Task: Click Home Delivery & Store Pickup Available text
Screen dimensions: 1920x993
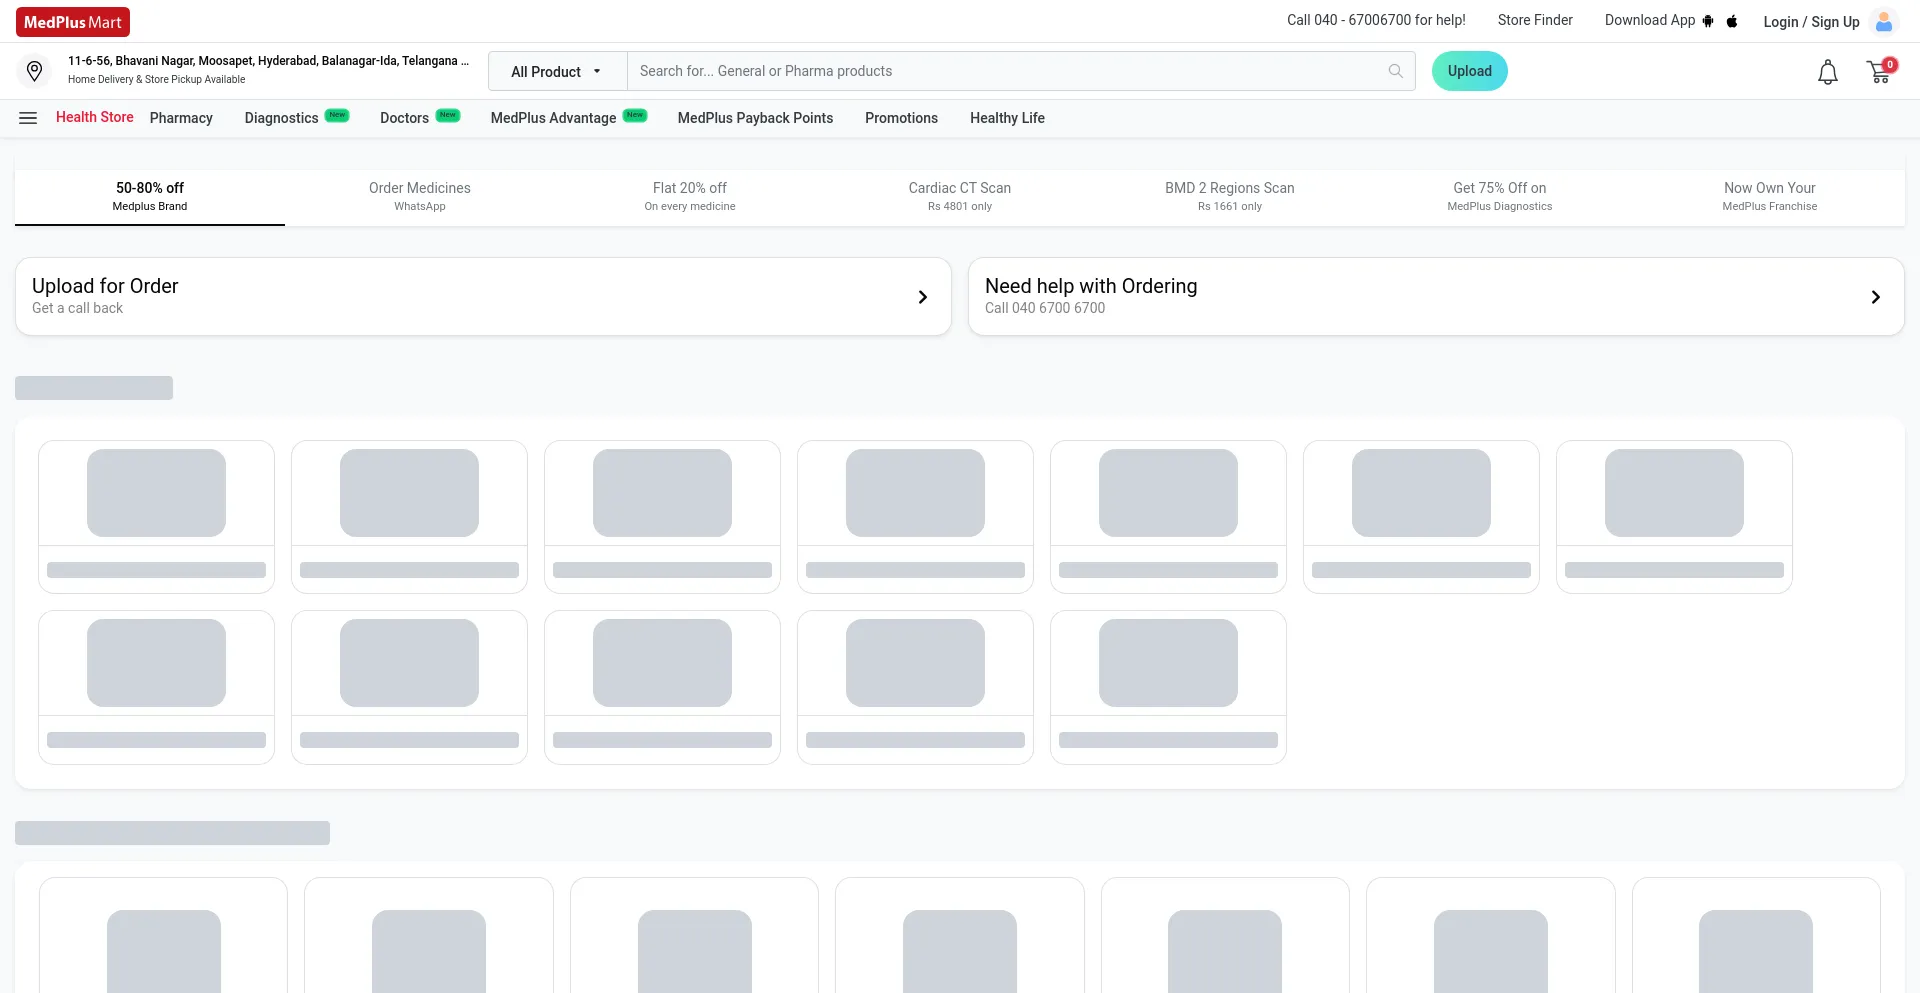Action: (x=157, y=79)
